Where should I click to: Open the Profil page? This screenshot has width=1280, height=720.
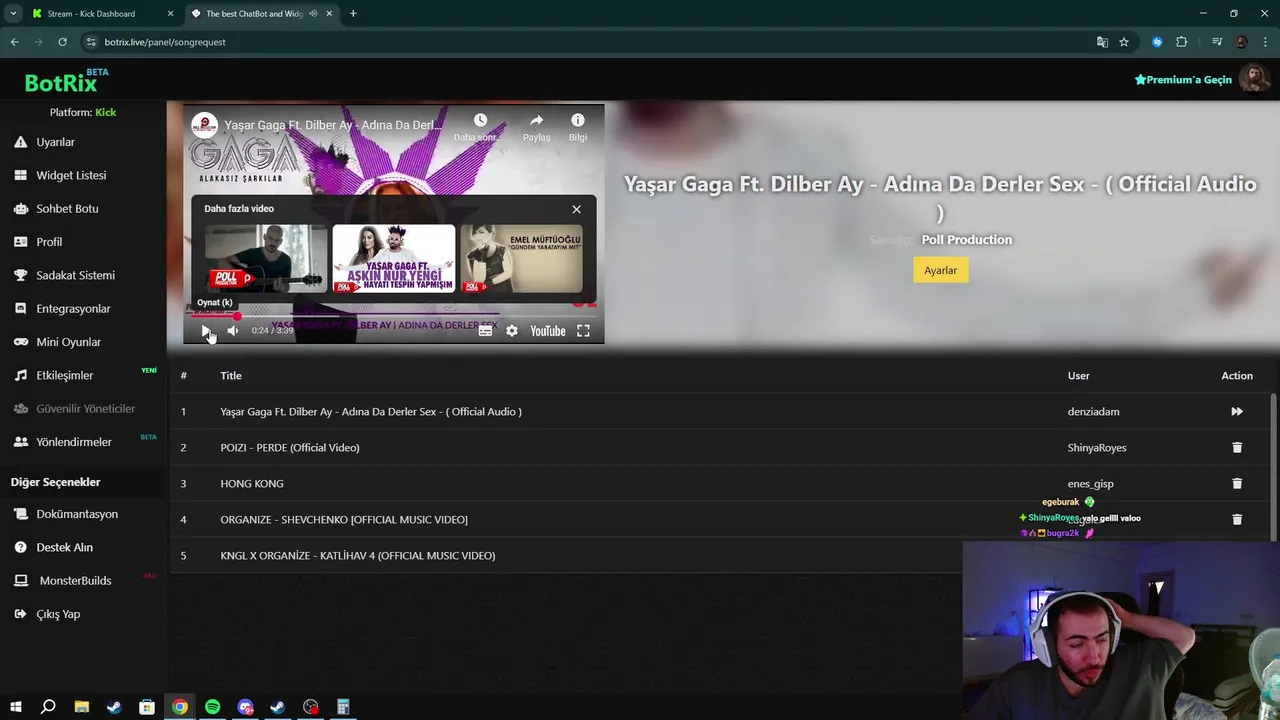click(x=49, y=242)
